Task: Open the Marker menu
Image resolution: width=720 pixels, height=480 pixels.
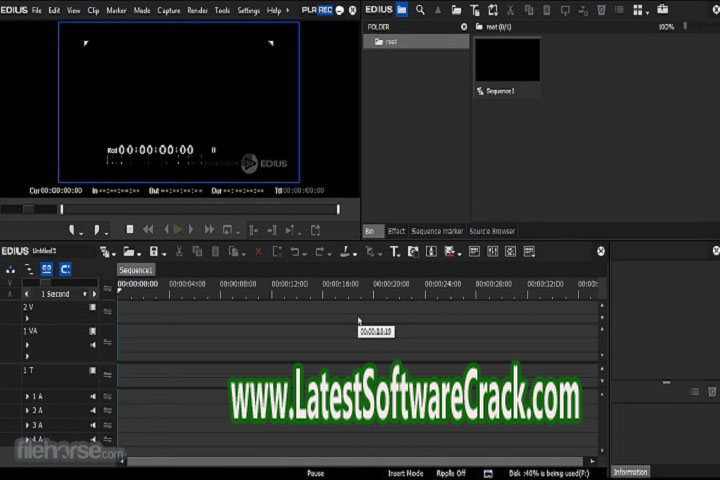Action: (x=116, y=10)
